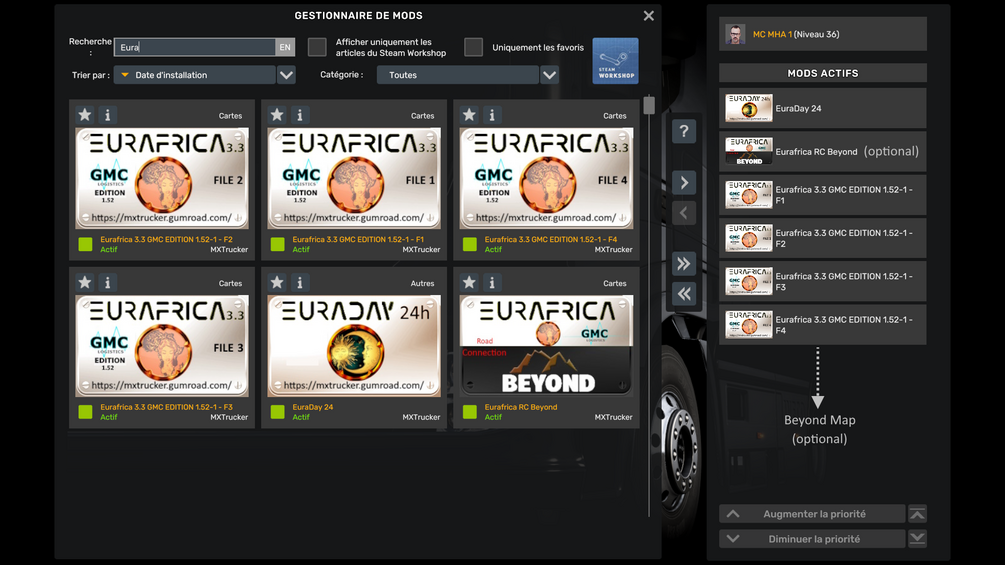This screenshot has height=565, width=1005.
Task: Toggle Uniquement les favoris checkbox
Action: tap(473, 47)
